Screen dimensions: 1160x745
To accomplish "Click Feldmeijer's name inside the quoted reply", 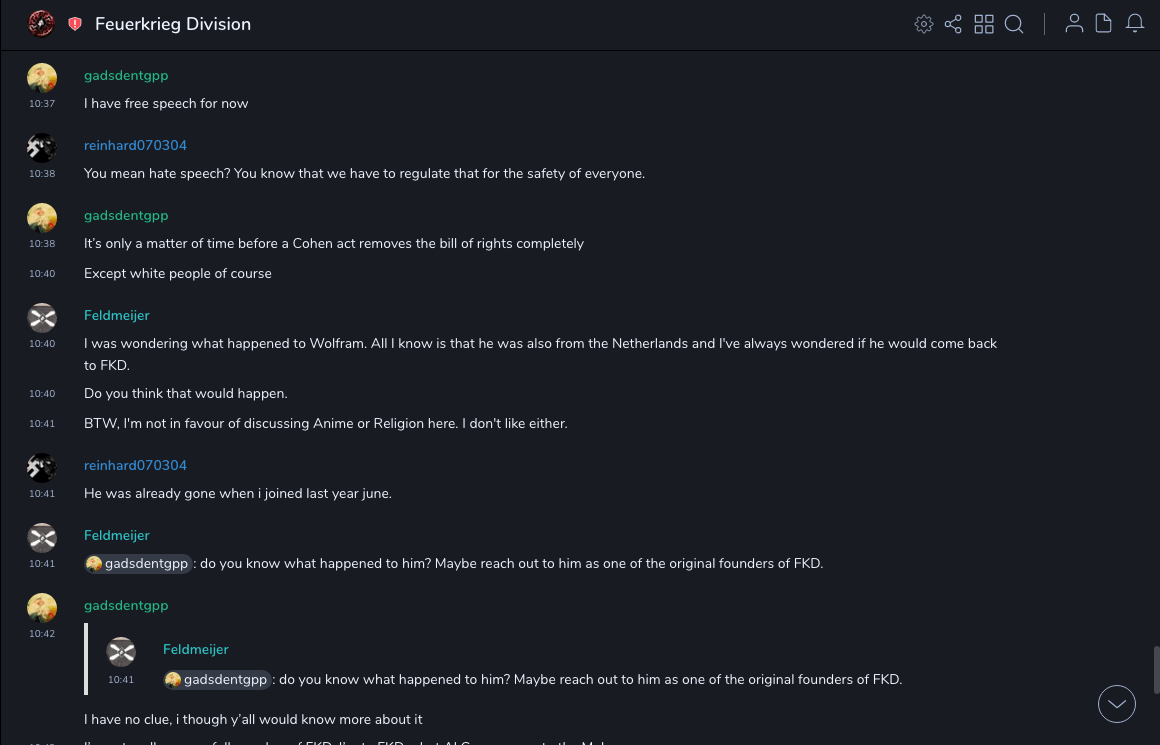I will click(x=196, y=650).
